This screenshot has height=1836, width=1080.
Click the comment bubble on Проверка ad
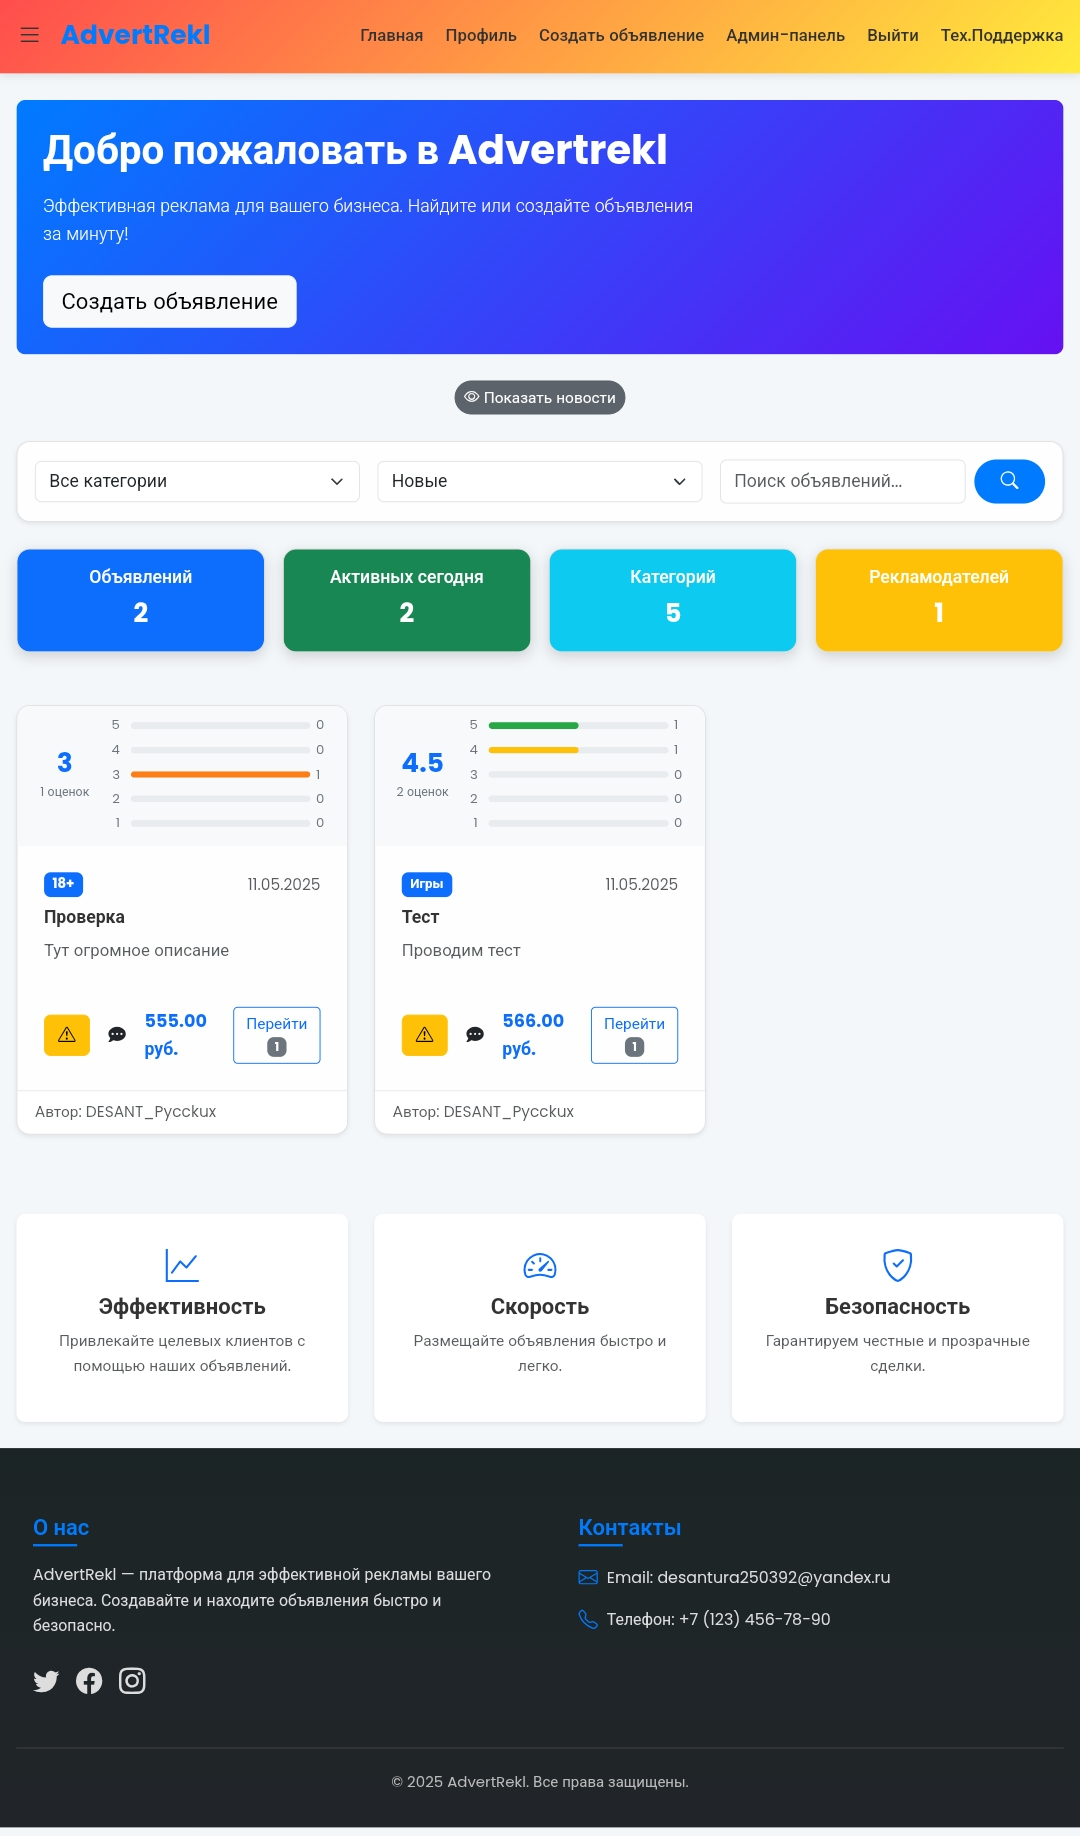click(117, 1035)
